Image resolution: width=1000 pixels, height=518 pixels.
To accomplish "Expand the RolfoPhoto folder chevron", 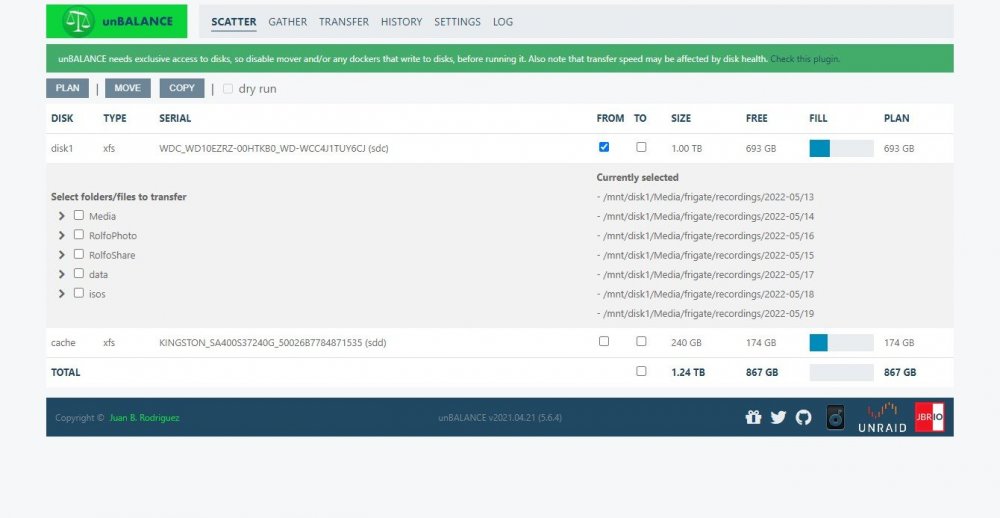I will point(62,235).
